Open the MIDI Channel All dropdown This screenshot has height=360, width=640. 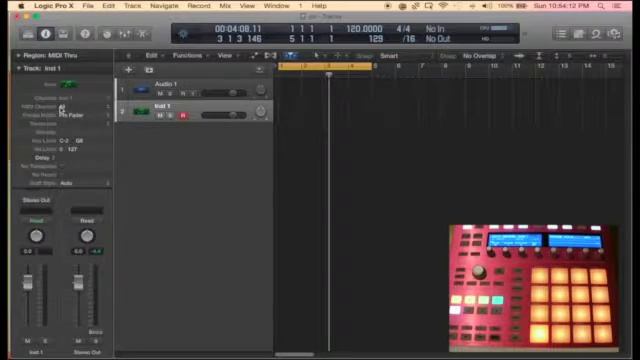click(x=84, y=107)
